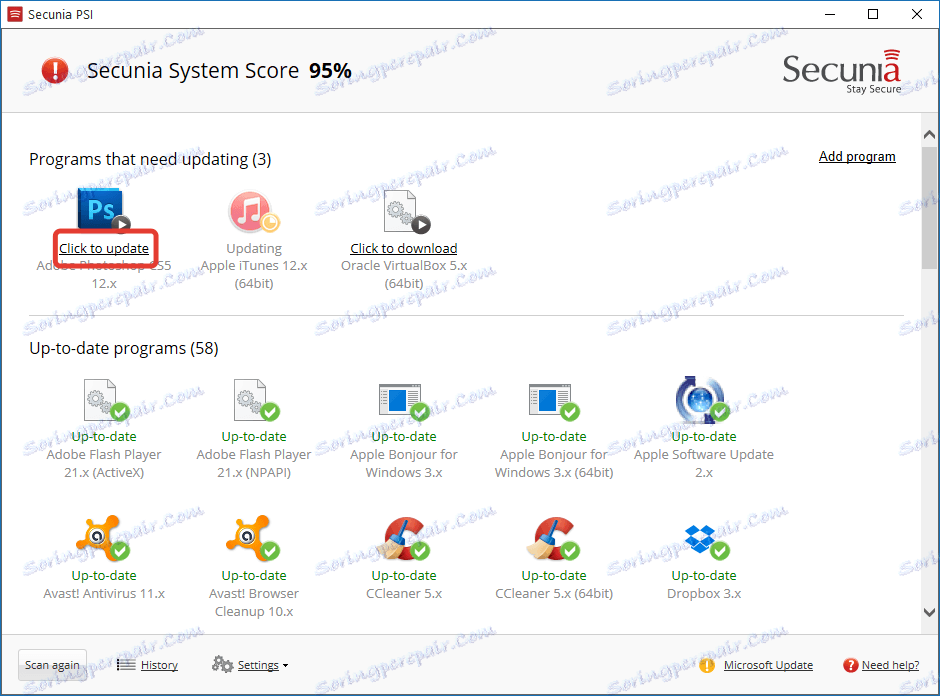Maximize the Secunia PSI window

tap(873, 14)
